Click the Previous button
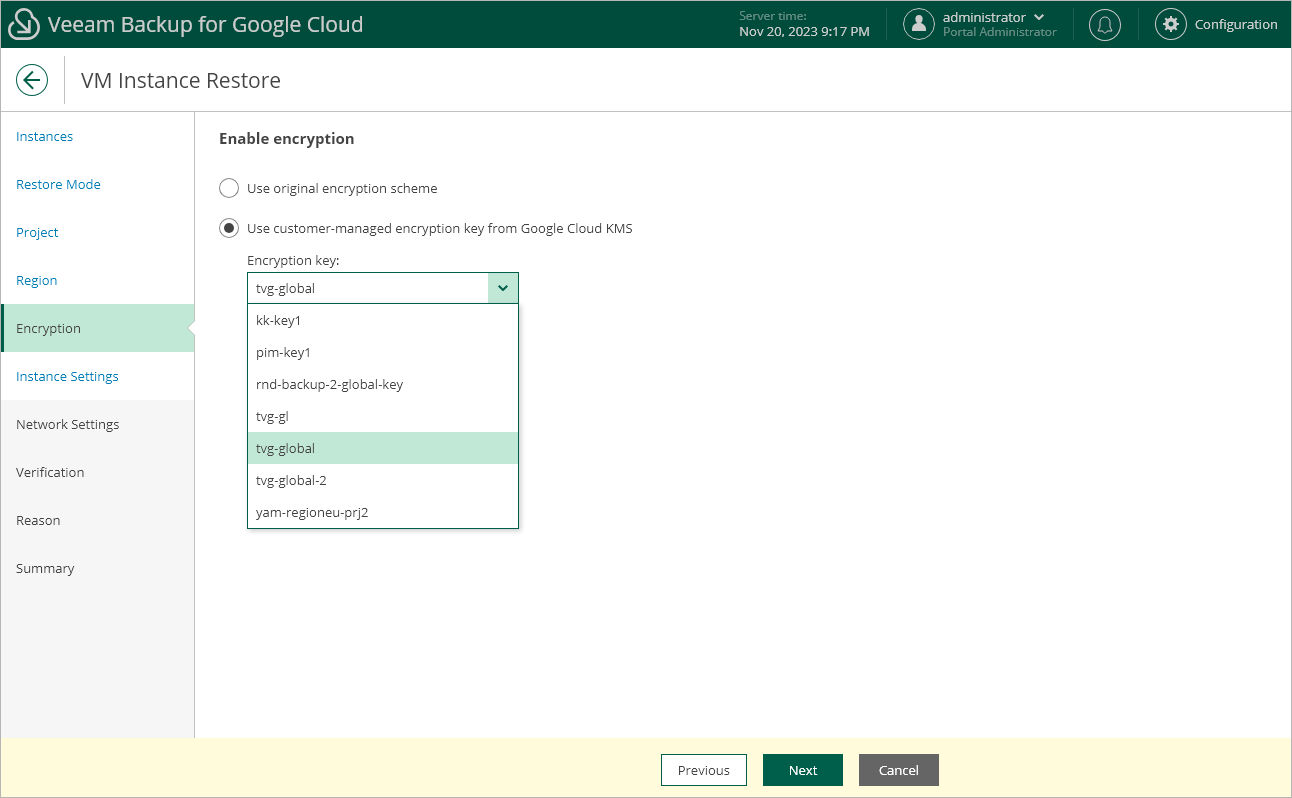This screenshot has height=798, width=1292. click(x=704, y=770)
